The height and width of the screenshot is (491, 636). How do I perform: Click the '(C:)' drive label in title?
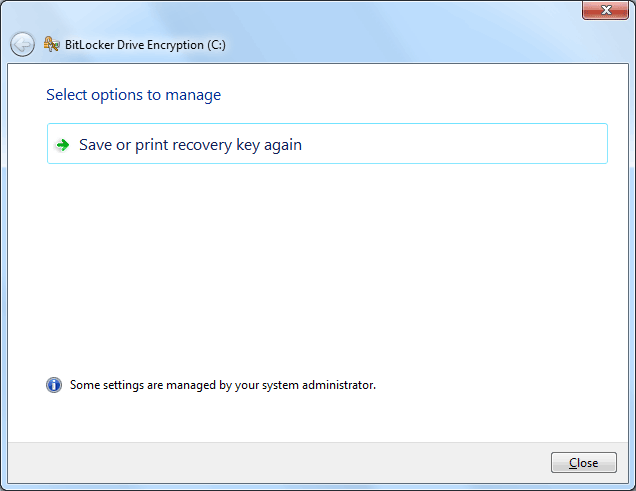pyautogui.click(x=217, y=45)
